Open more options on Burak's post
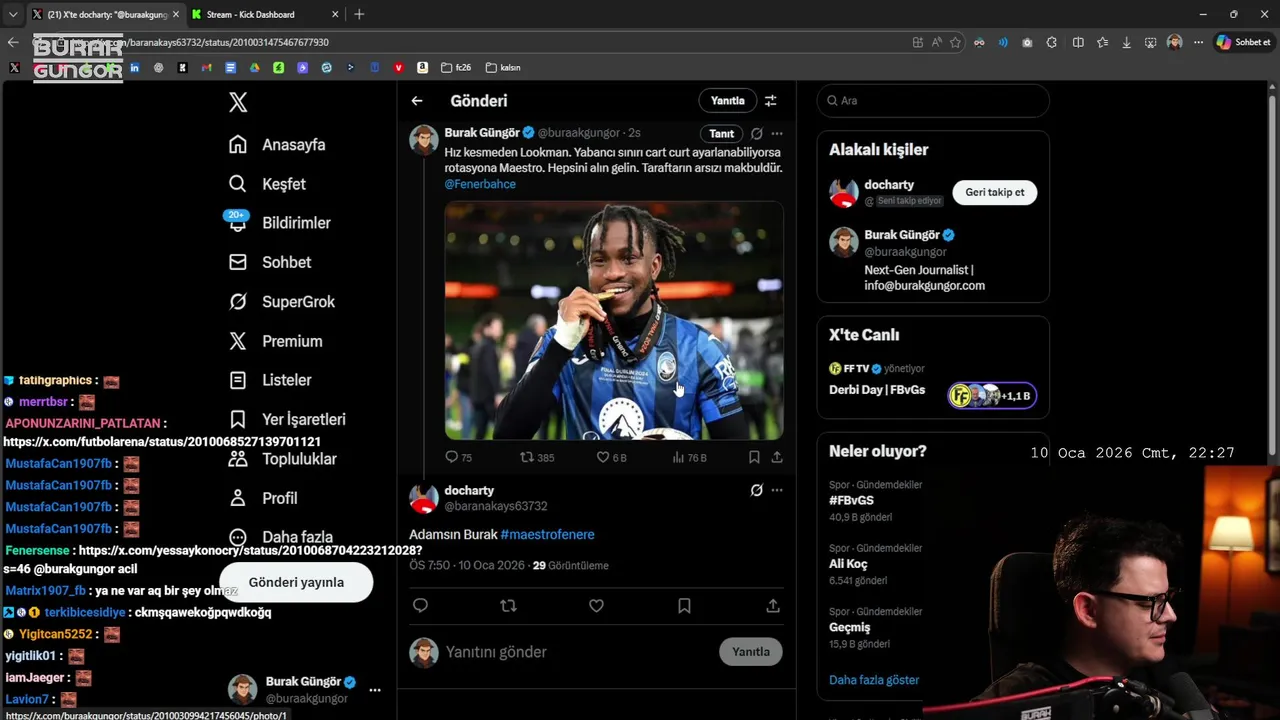This screenshot has height=720, width=1280. (x=777, y=133)
